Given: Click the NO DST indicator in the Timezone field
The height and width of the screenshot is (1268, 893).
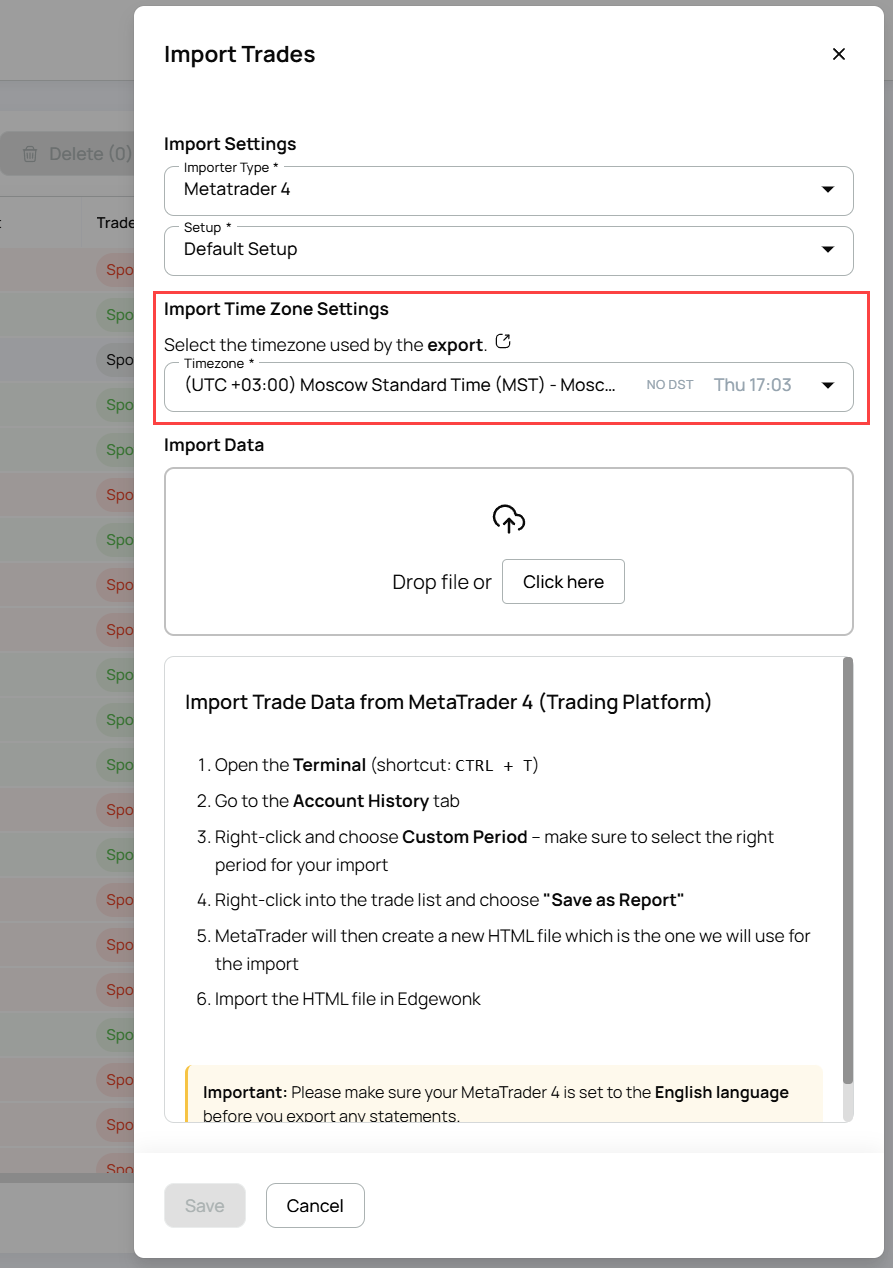Looking at the screenshot, I should pos(669,384).
